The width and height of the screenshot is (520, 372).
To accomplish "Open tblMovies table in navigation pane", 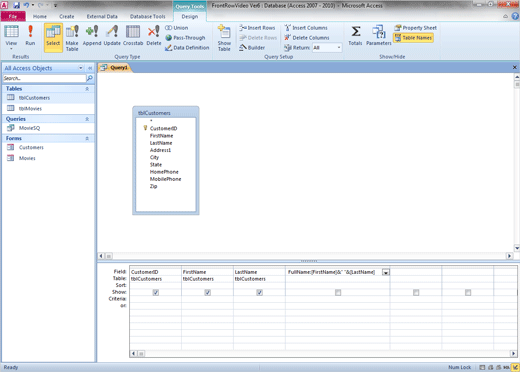I will pos(48,108).
